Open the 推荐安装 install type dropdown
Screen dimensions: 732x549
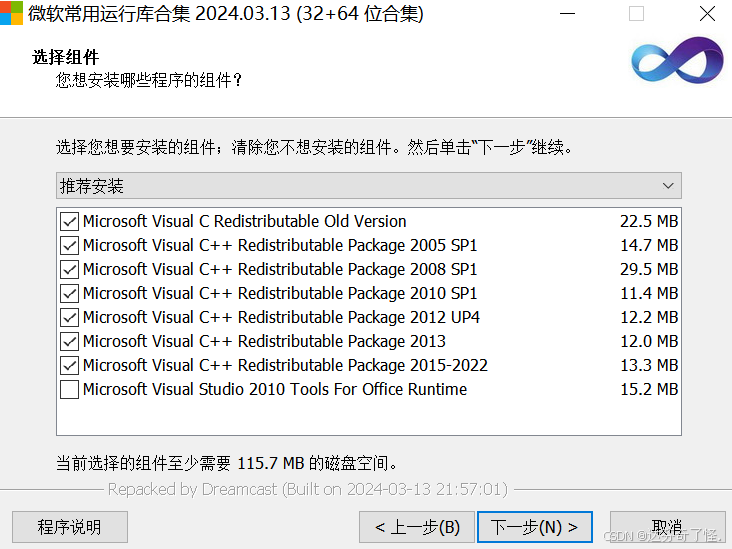(369, 186)
